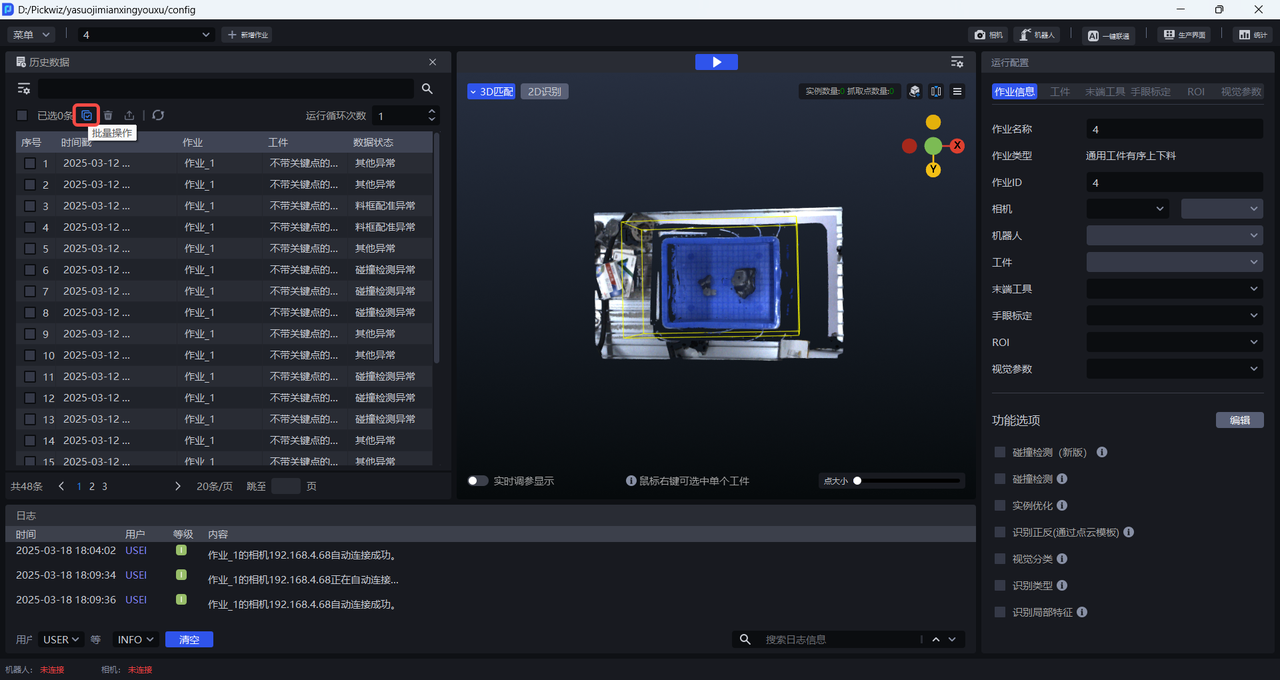1280x680 pixels.
Task: Enable the 碰撞检测 (新版) checkbox
Action: [x=1000, y=452]
